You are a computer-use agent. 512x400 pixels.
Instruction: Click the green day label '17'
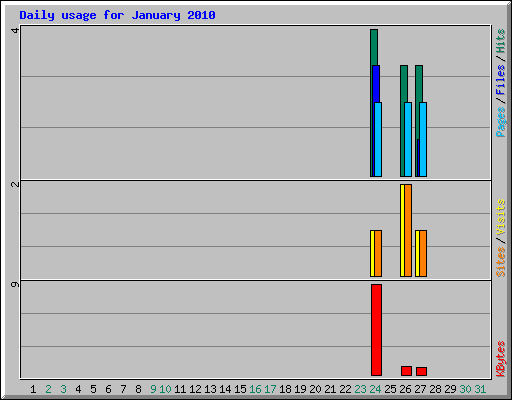270,389
